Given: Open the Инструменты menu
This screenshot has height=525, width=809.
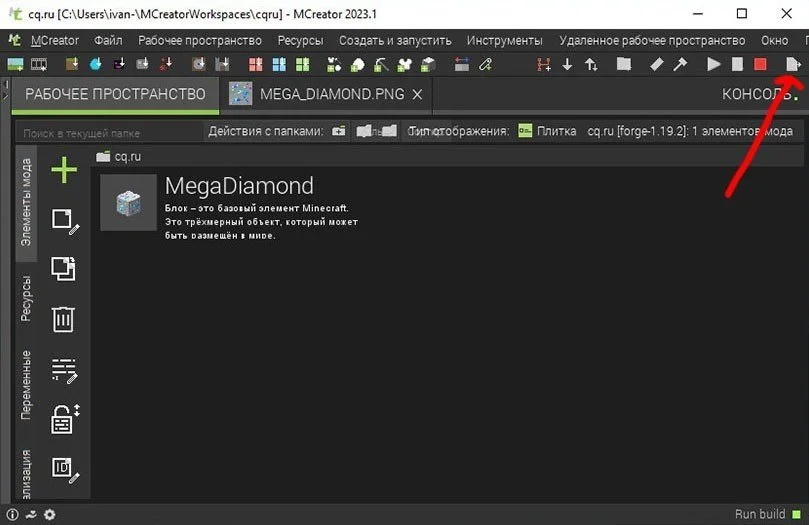Looking at the screenshot, I should (505, 40).
